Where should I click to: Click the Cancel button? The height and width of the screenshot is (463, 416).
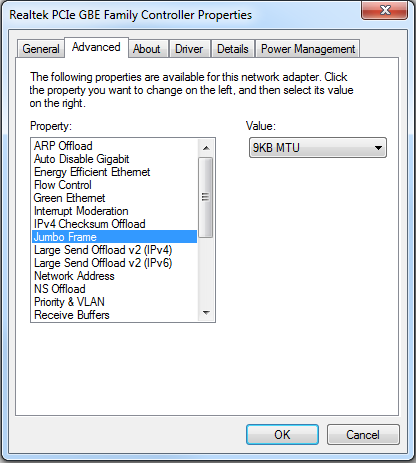(363, 434)
